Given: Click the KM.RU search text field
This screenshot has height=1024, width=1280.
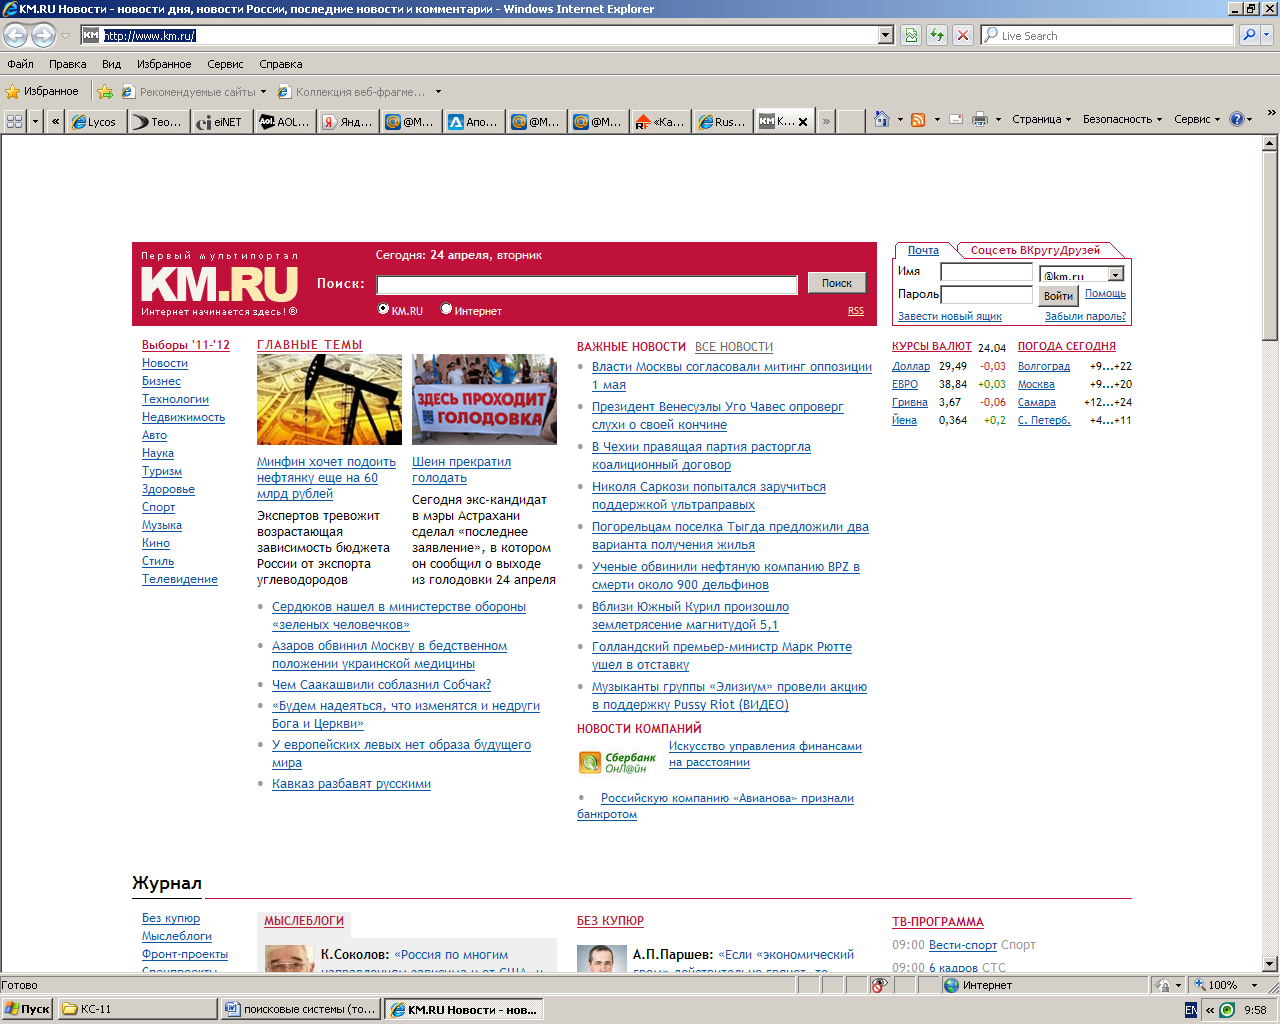Looking at the screenshot, I should (x=587, y=285).
